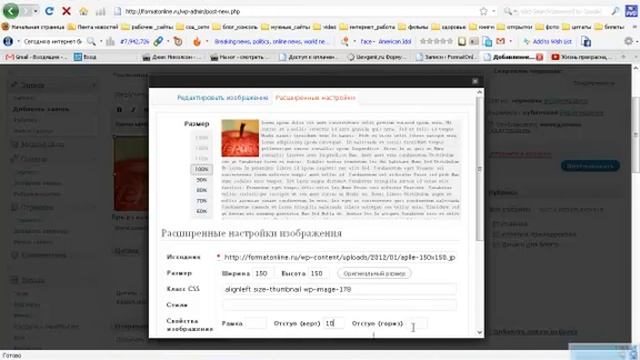Open the рабочие_сайты bookmark folder
The image size is (640, 360).
coord(148,27)
